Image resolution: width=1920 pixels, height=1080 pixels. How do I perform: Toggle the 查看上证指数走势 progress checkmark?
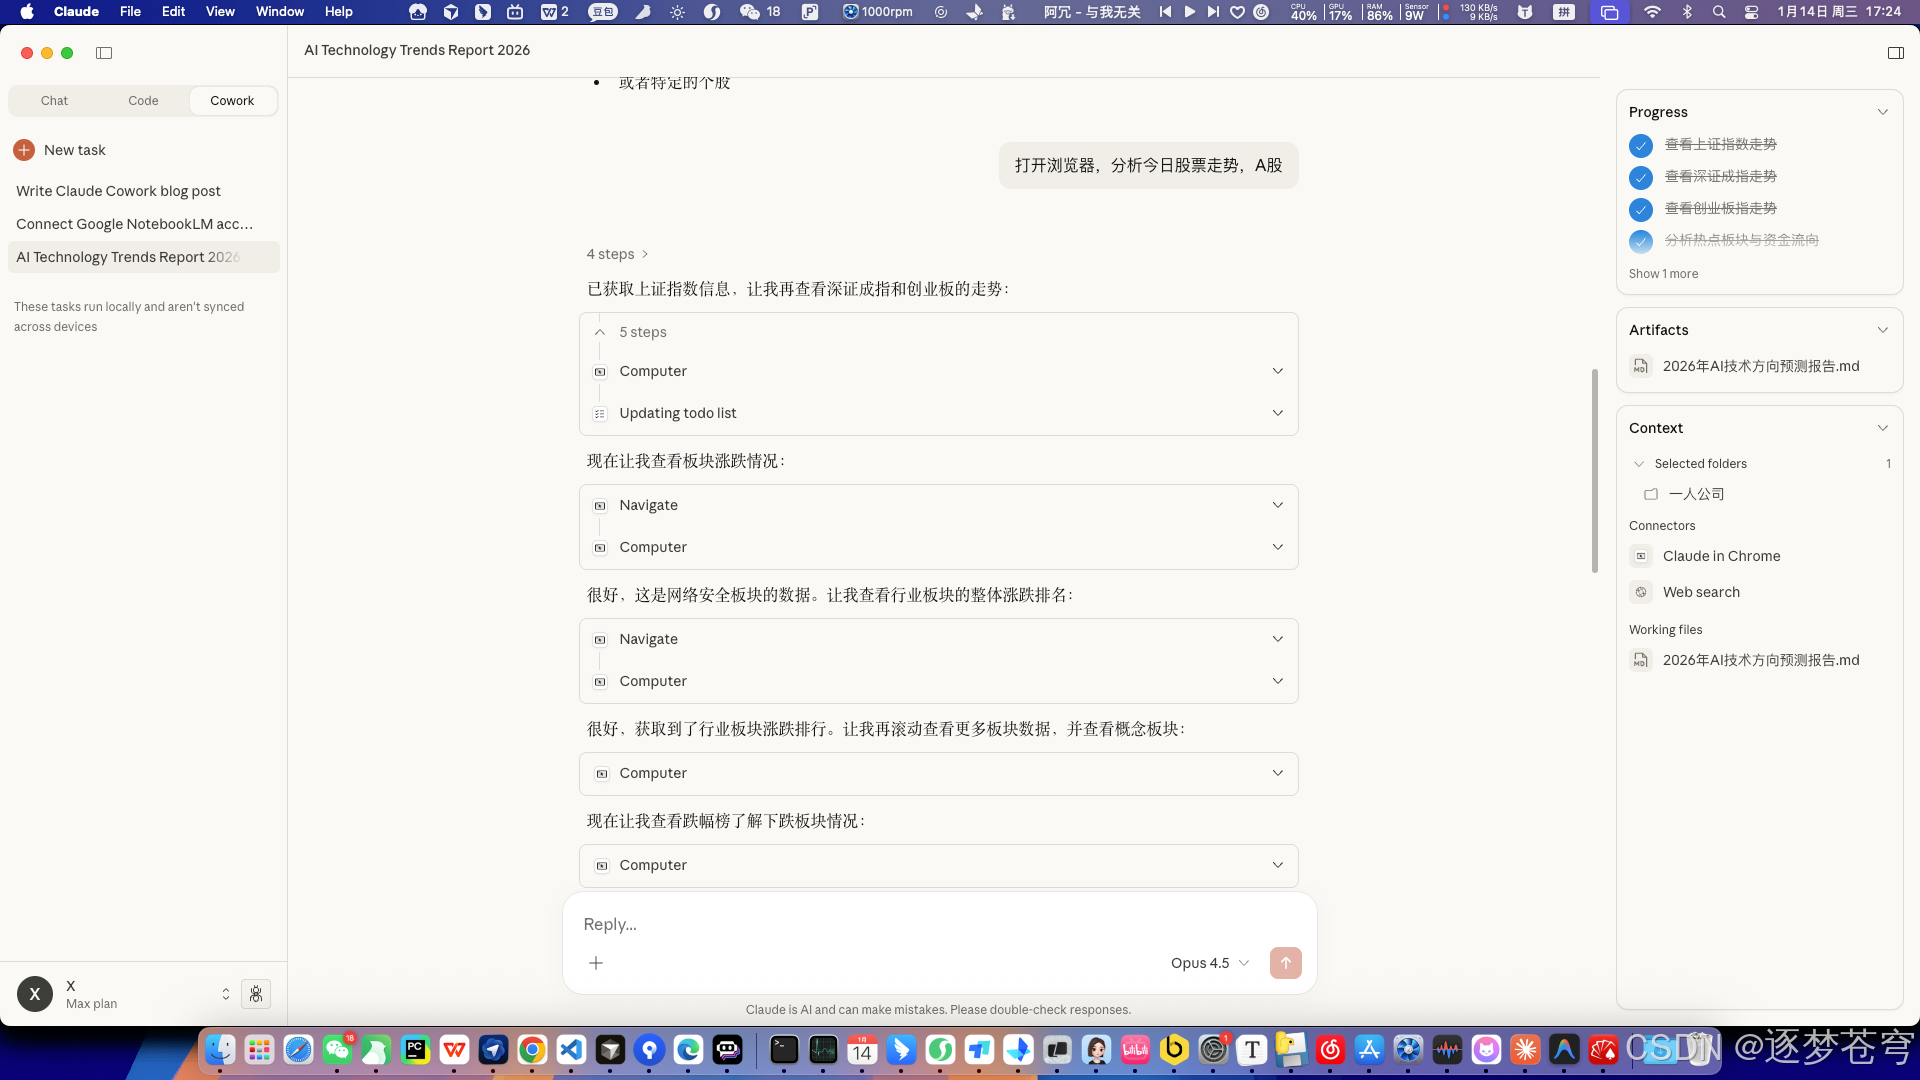click(x=1640, y=145)
